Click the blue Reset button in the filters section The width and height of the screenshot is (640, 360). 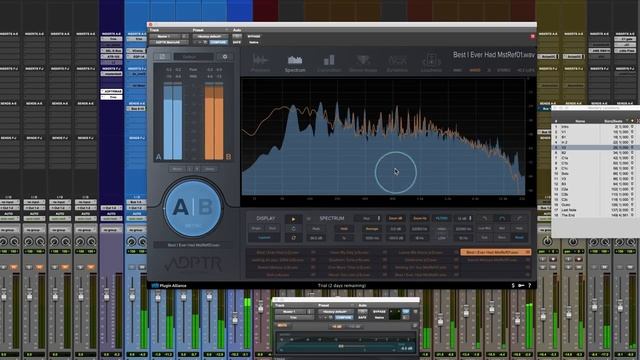[519, 237]
